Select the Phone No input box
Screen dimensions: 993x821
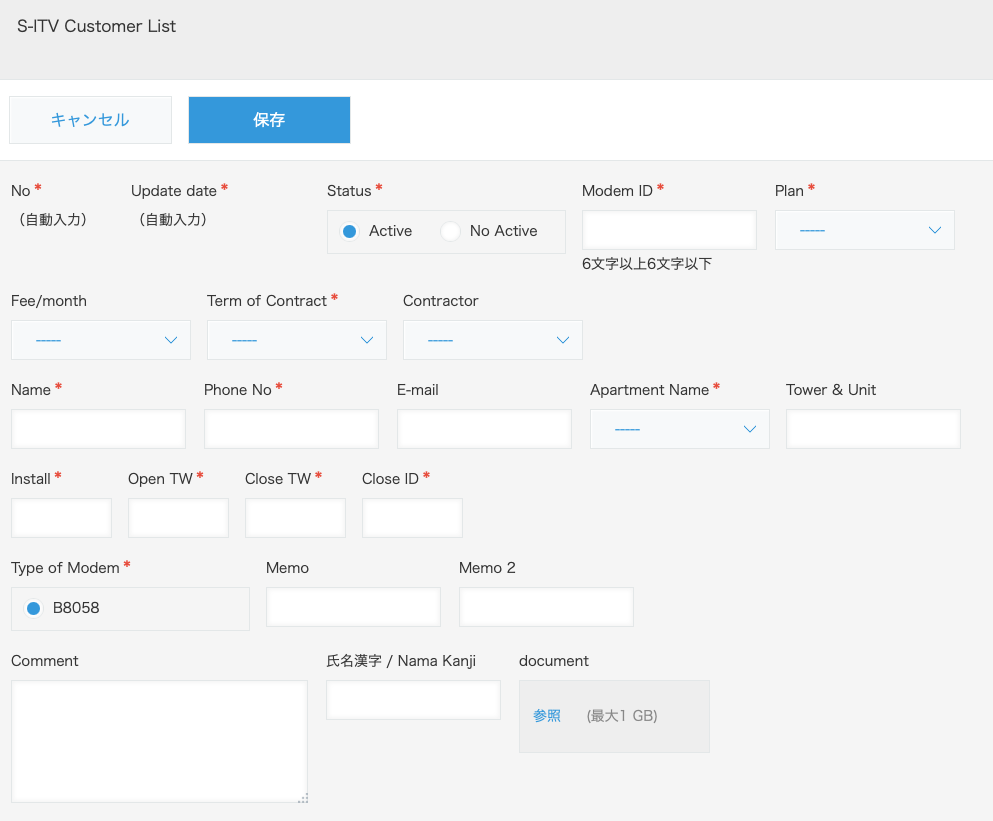(291, 429)
